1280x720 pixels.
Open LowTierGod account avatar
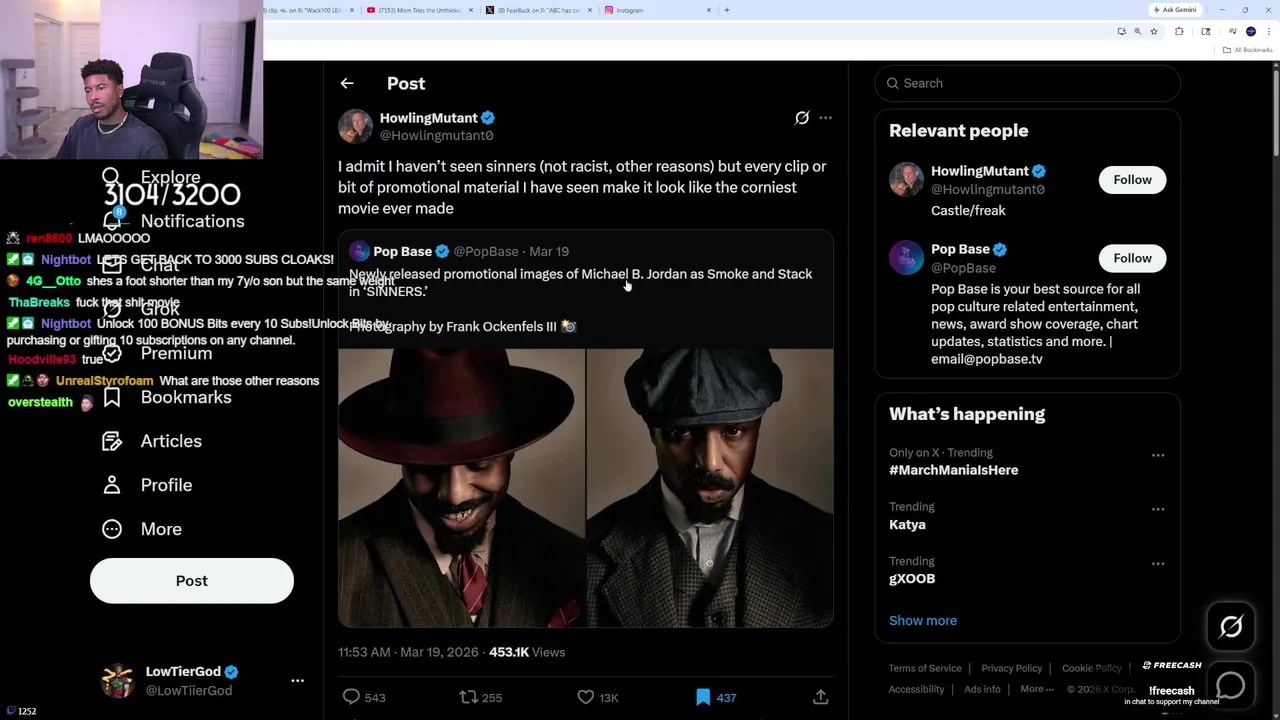tap(118, 681)
